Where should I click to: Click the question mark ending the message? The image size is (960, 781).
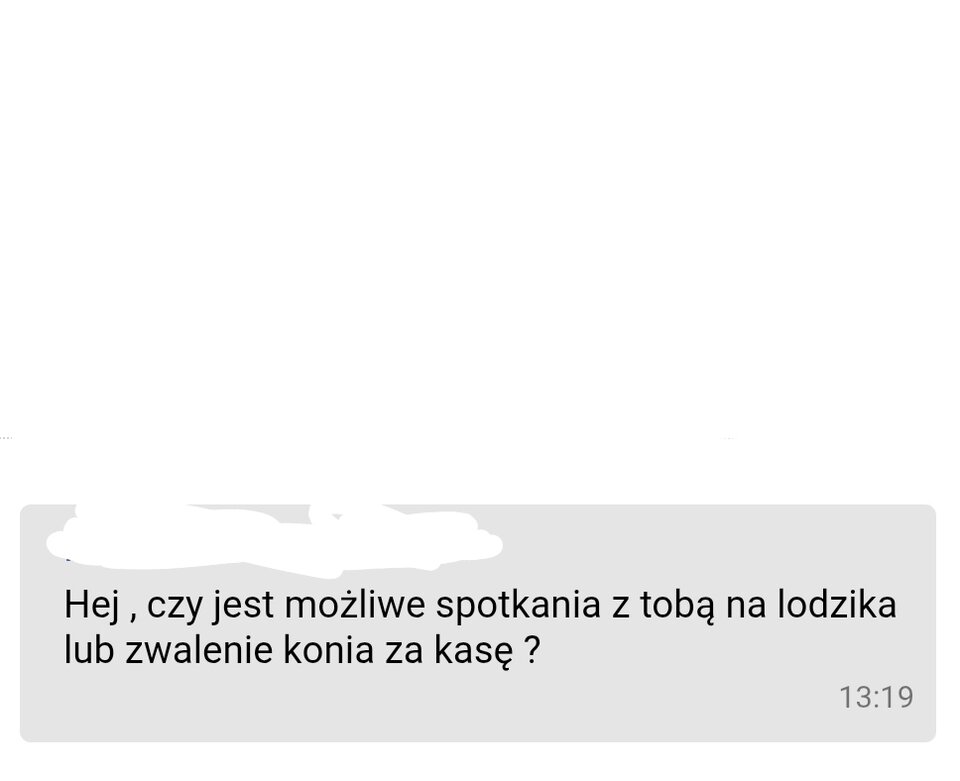point(533,649)
